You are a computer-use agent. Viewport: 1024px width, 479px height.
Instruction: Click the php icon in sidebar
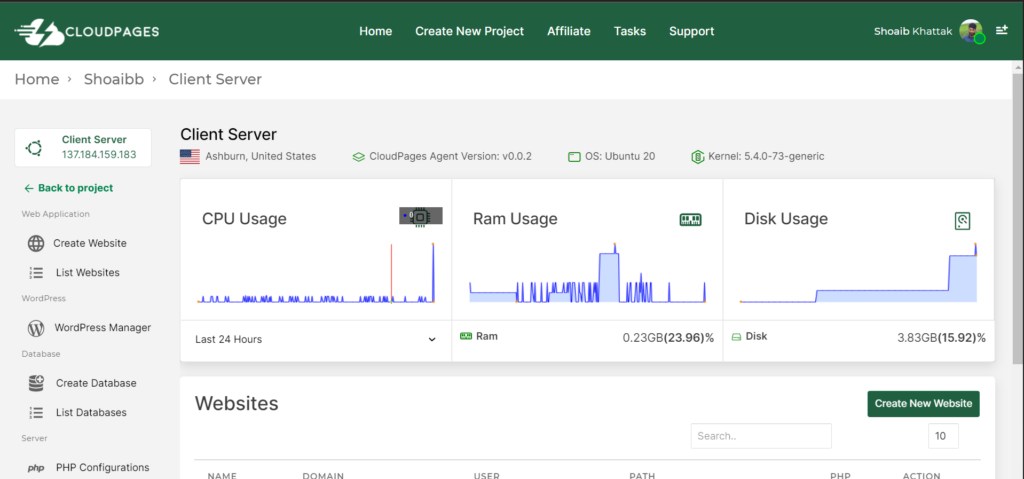coord(36,469)
